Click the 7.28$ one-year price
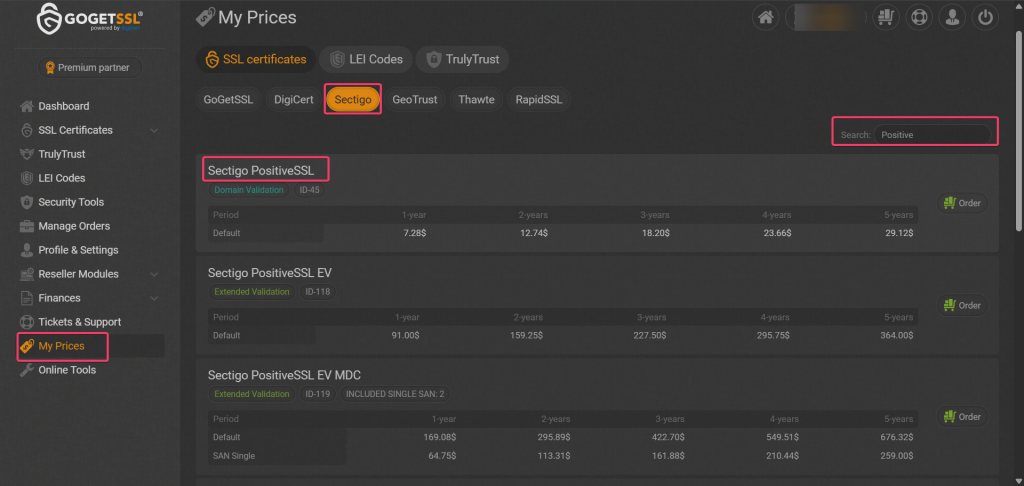The height and width of the screenshot is (486, 1024). tap(414, 233)
